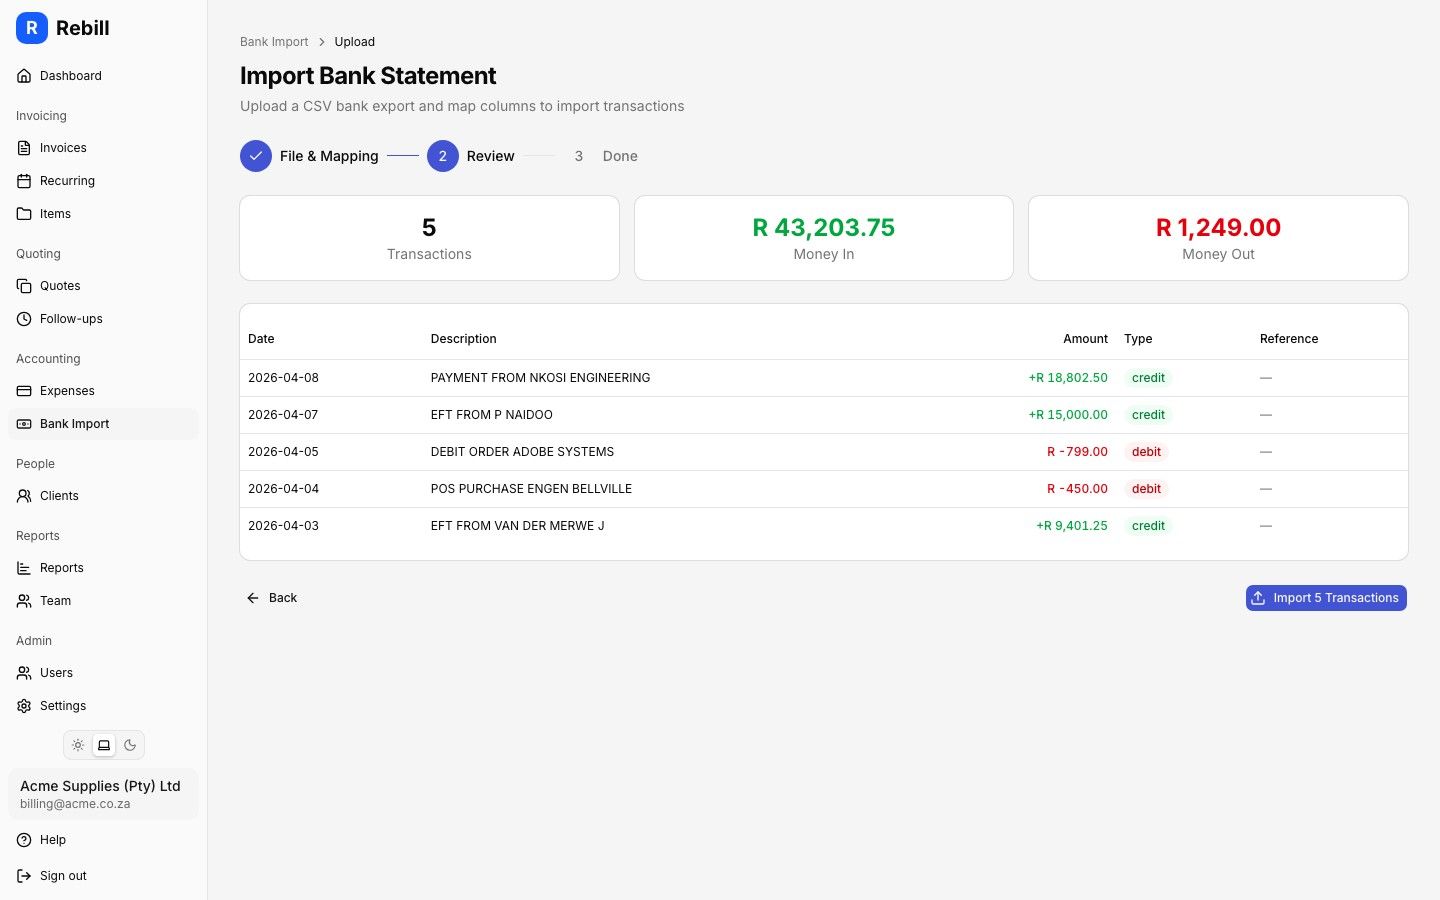Go to Invoices page
Viewport: 1440px width, 900px height.
103,148
